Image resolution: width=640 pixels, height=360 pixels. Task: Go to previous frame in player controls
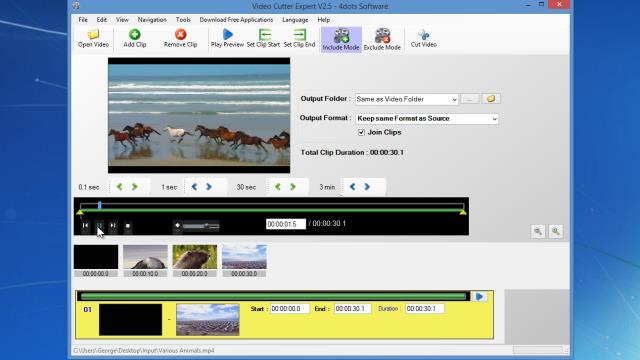[x=85, y=226]
